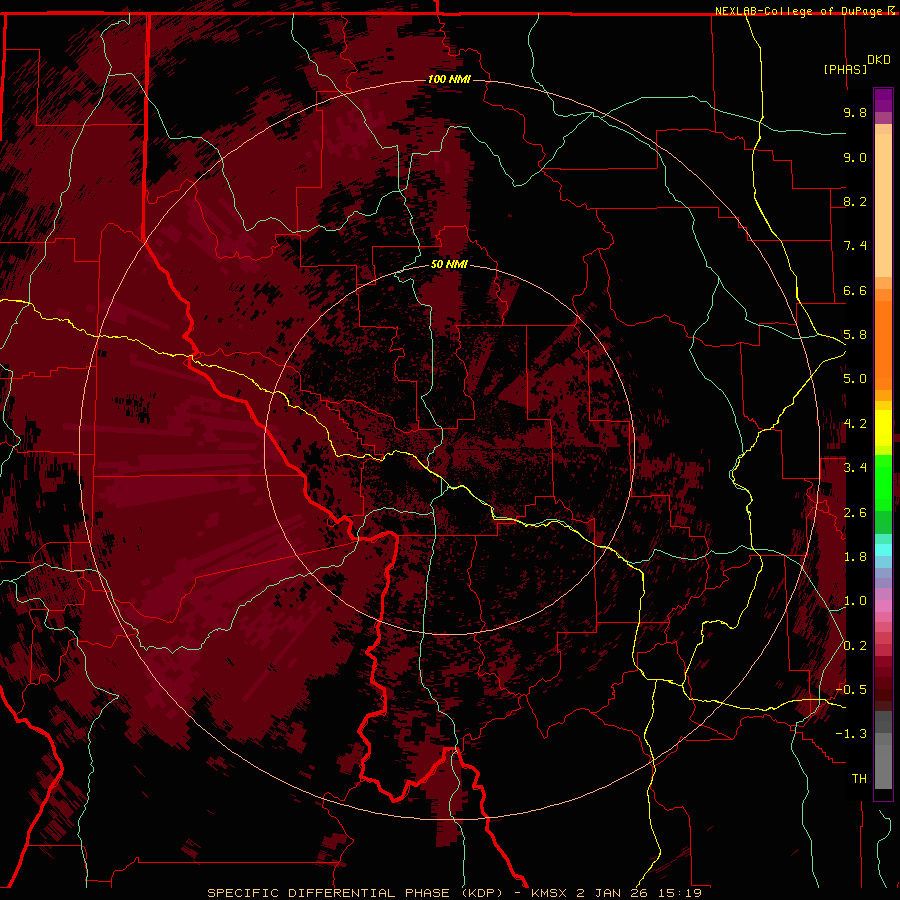Image resolution: width=900 pixels, height=900 pixels.
Task: Pick the purple top band of color bar
Action: [883, 100]
